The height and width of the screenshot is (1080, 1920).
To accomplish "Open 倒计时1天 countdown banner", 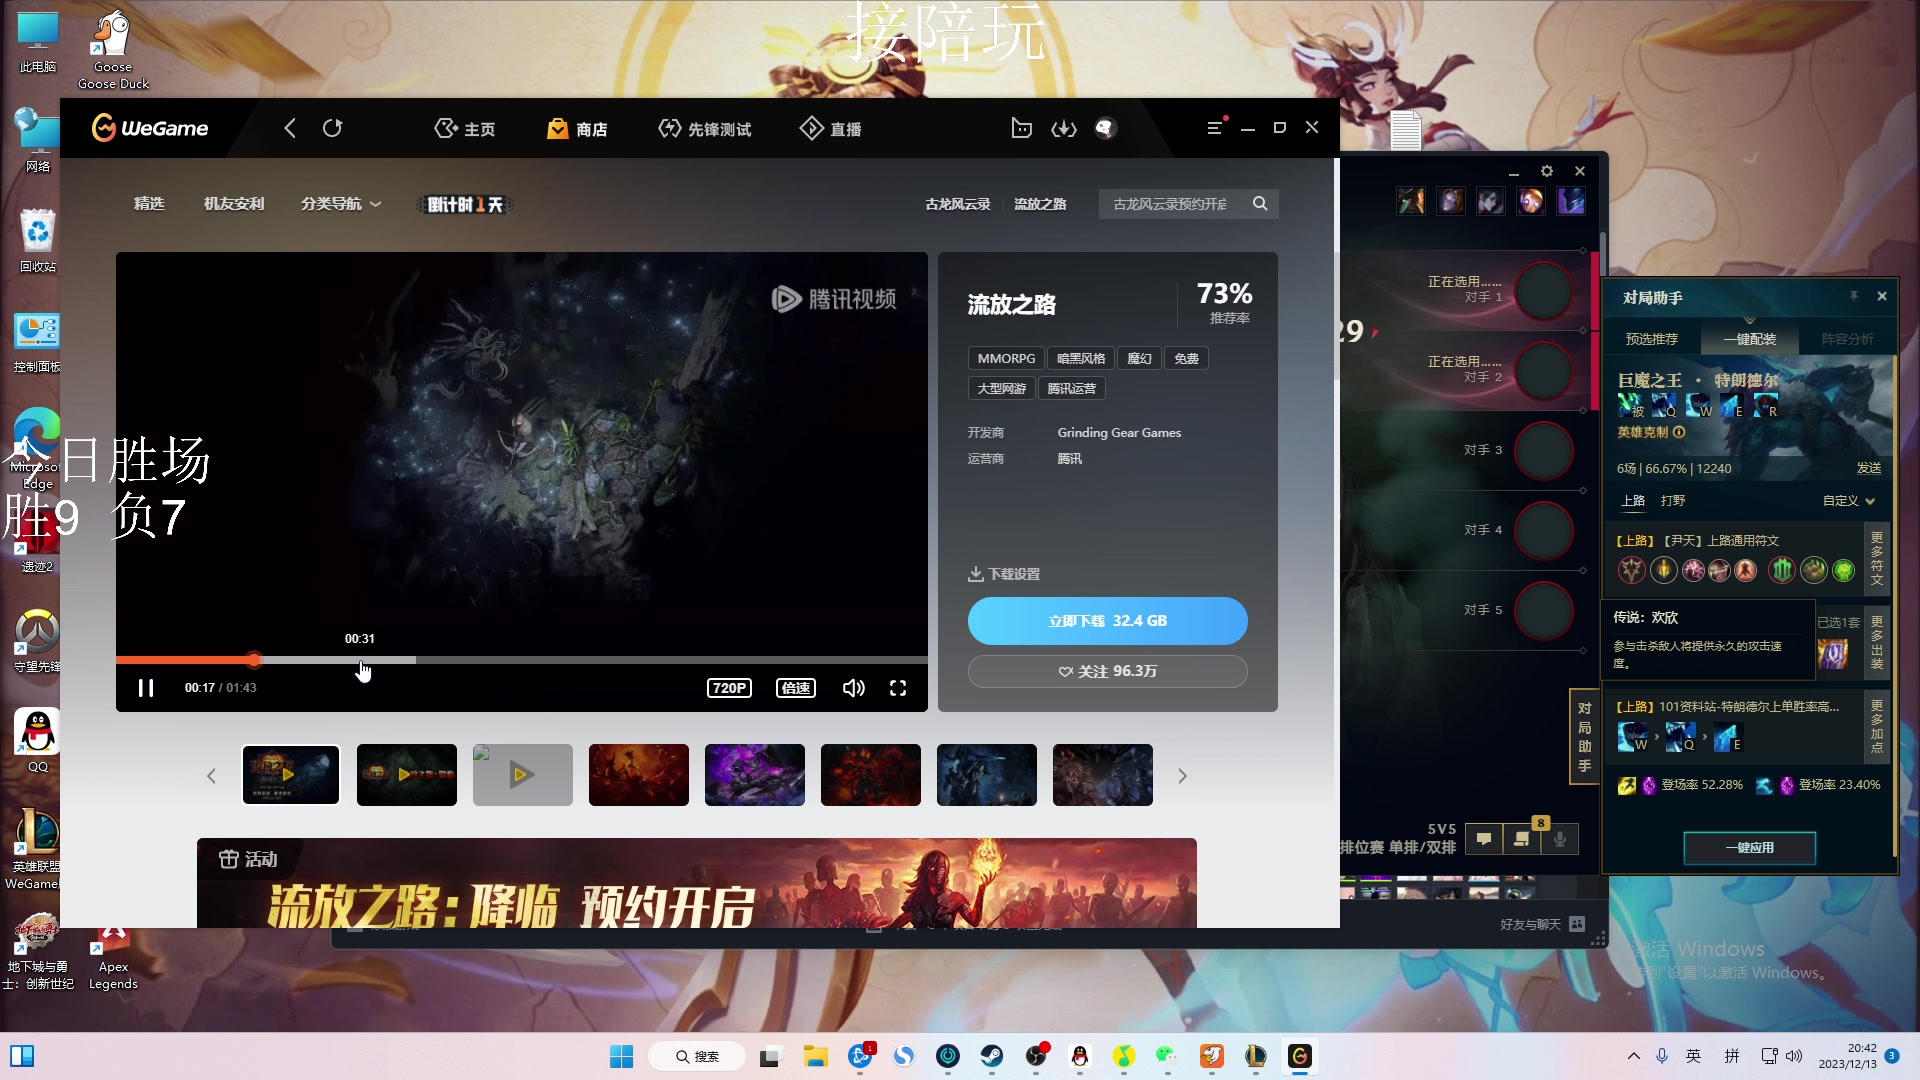I will coord(465,204).
